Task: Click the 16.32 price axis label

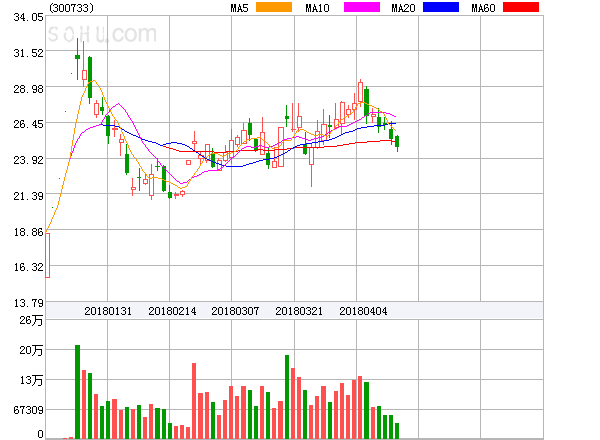Action: pyautogui.click(x=28, y=267)
